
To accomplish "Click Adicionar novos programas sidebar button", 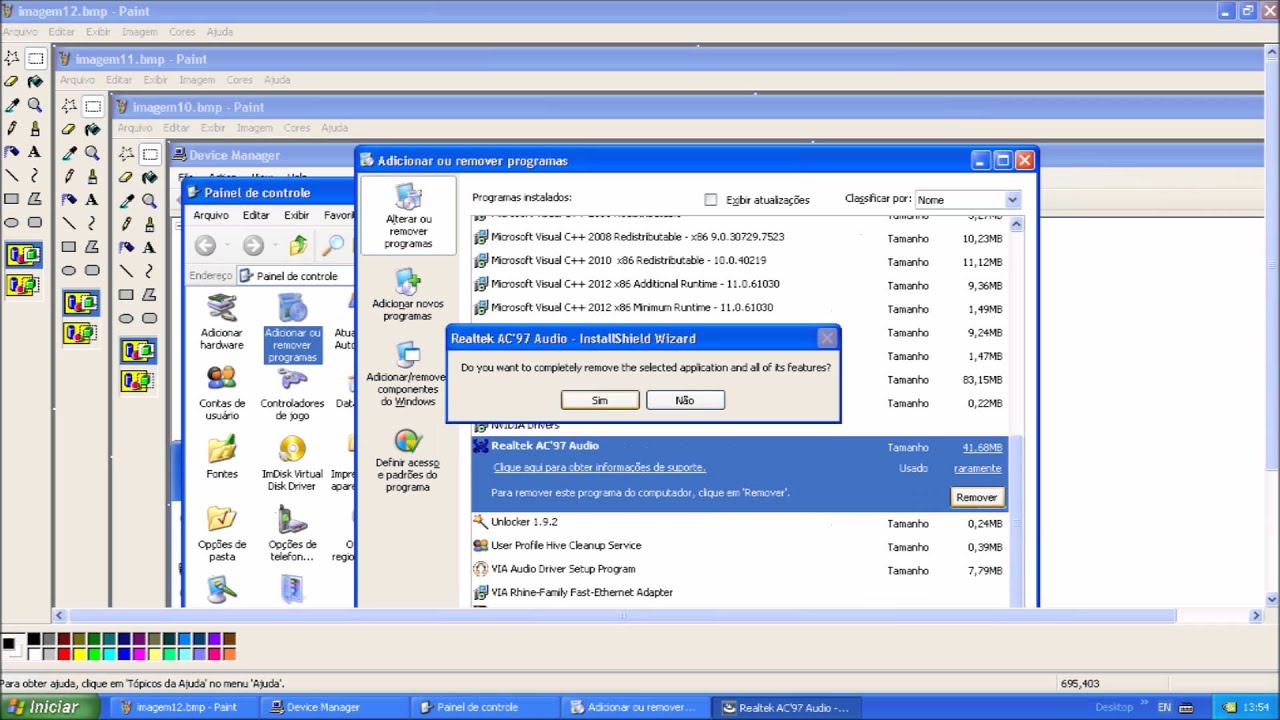I will [x=407, y=295].
